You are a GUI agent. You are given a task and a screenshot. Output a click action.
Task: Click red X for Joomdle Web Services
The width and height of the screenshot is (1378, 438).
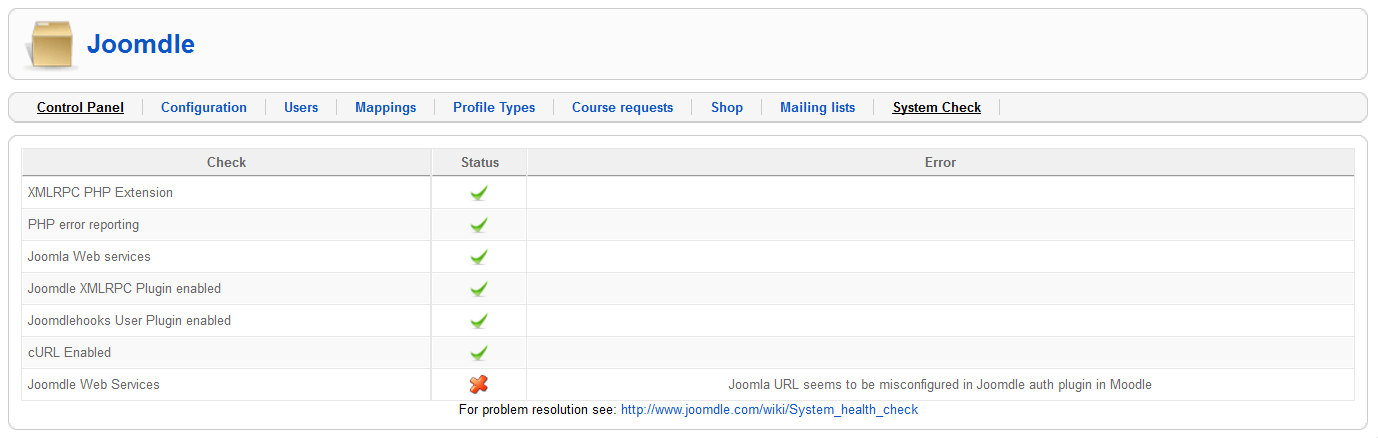(479, 385)
